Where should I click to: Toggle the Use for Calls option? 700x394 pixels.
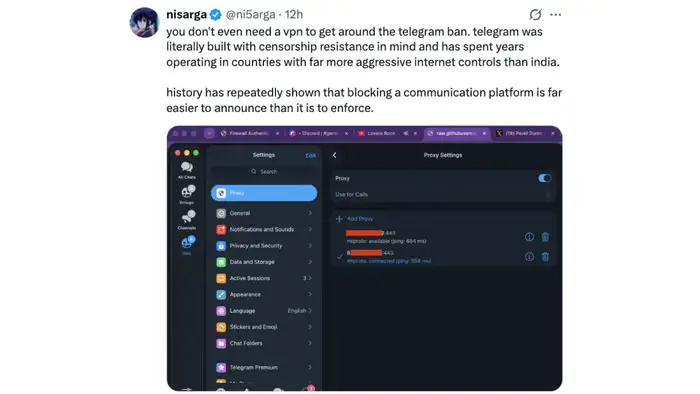pyautogui.click(x=443, y=195)
